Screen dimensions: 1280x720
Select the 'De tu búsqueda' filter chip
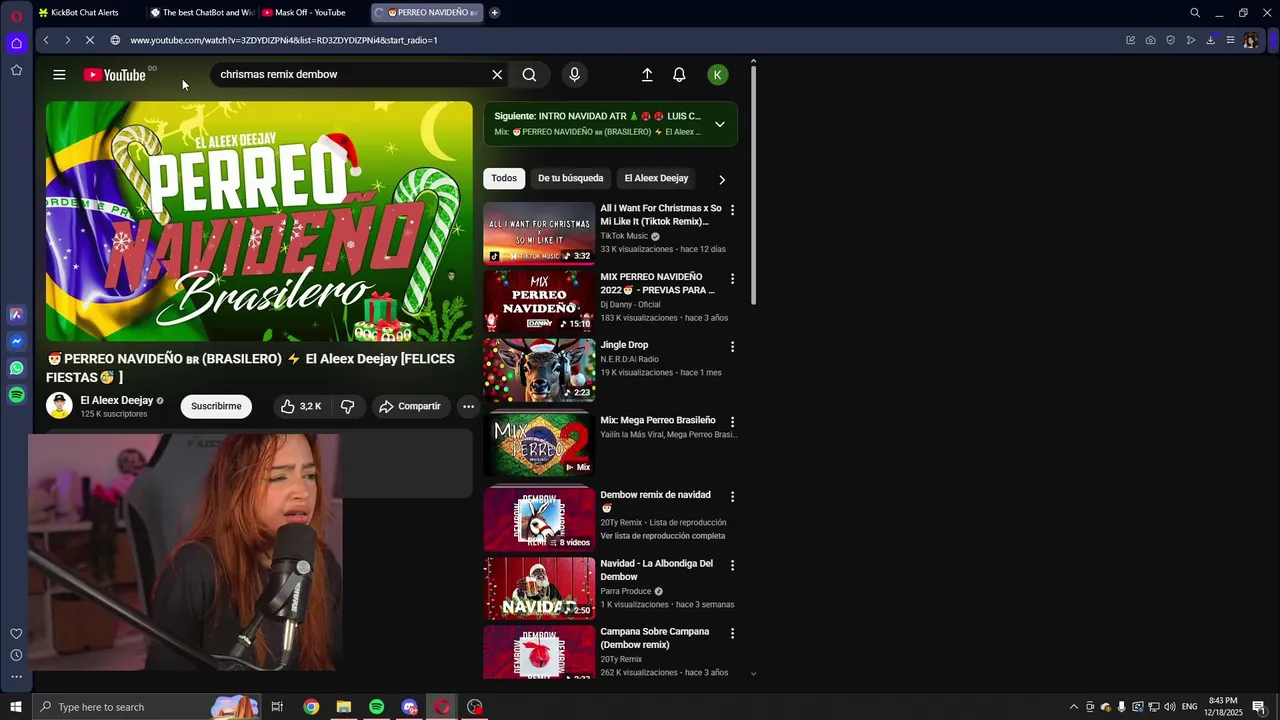[570, 178]
